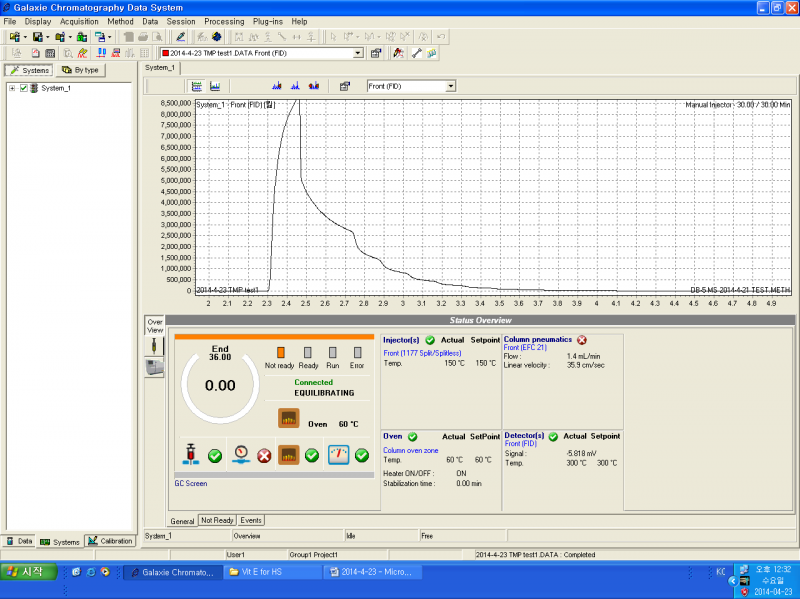Switch to the Not Ready tab
800x599 pixels.
pyautogui.click(x=217, y=520)
